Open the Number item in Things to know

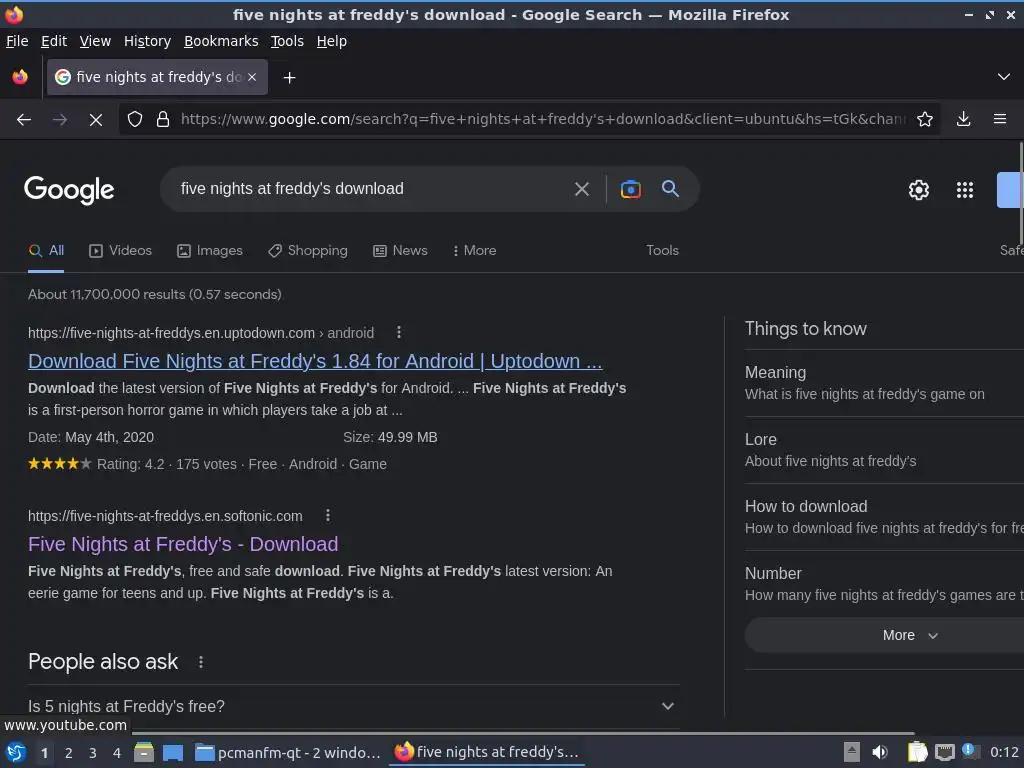(x=884, y=584)
